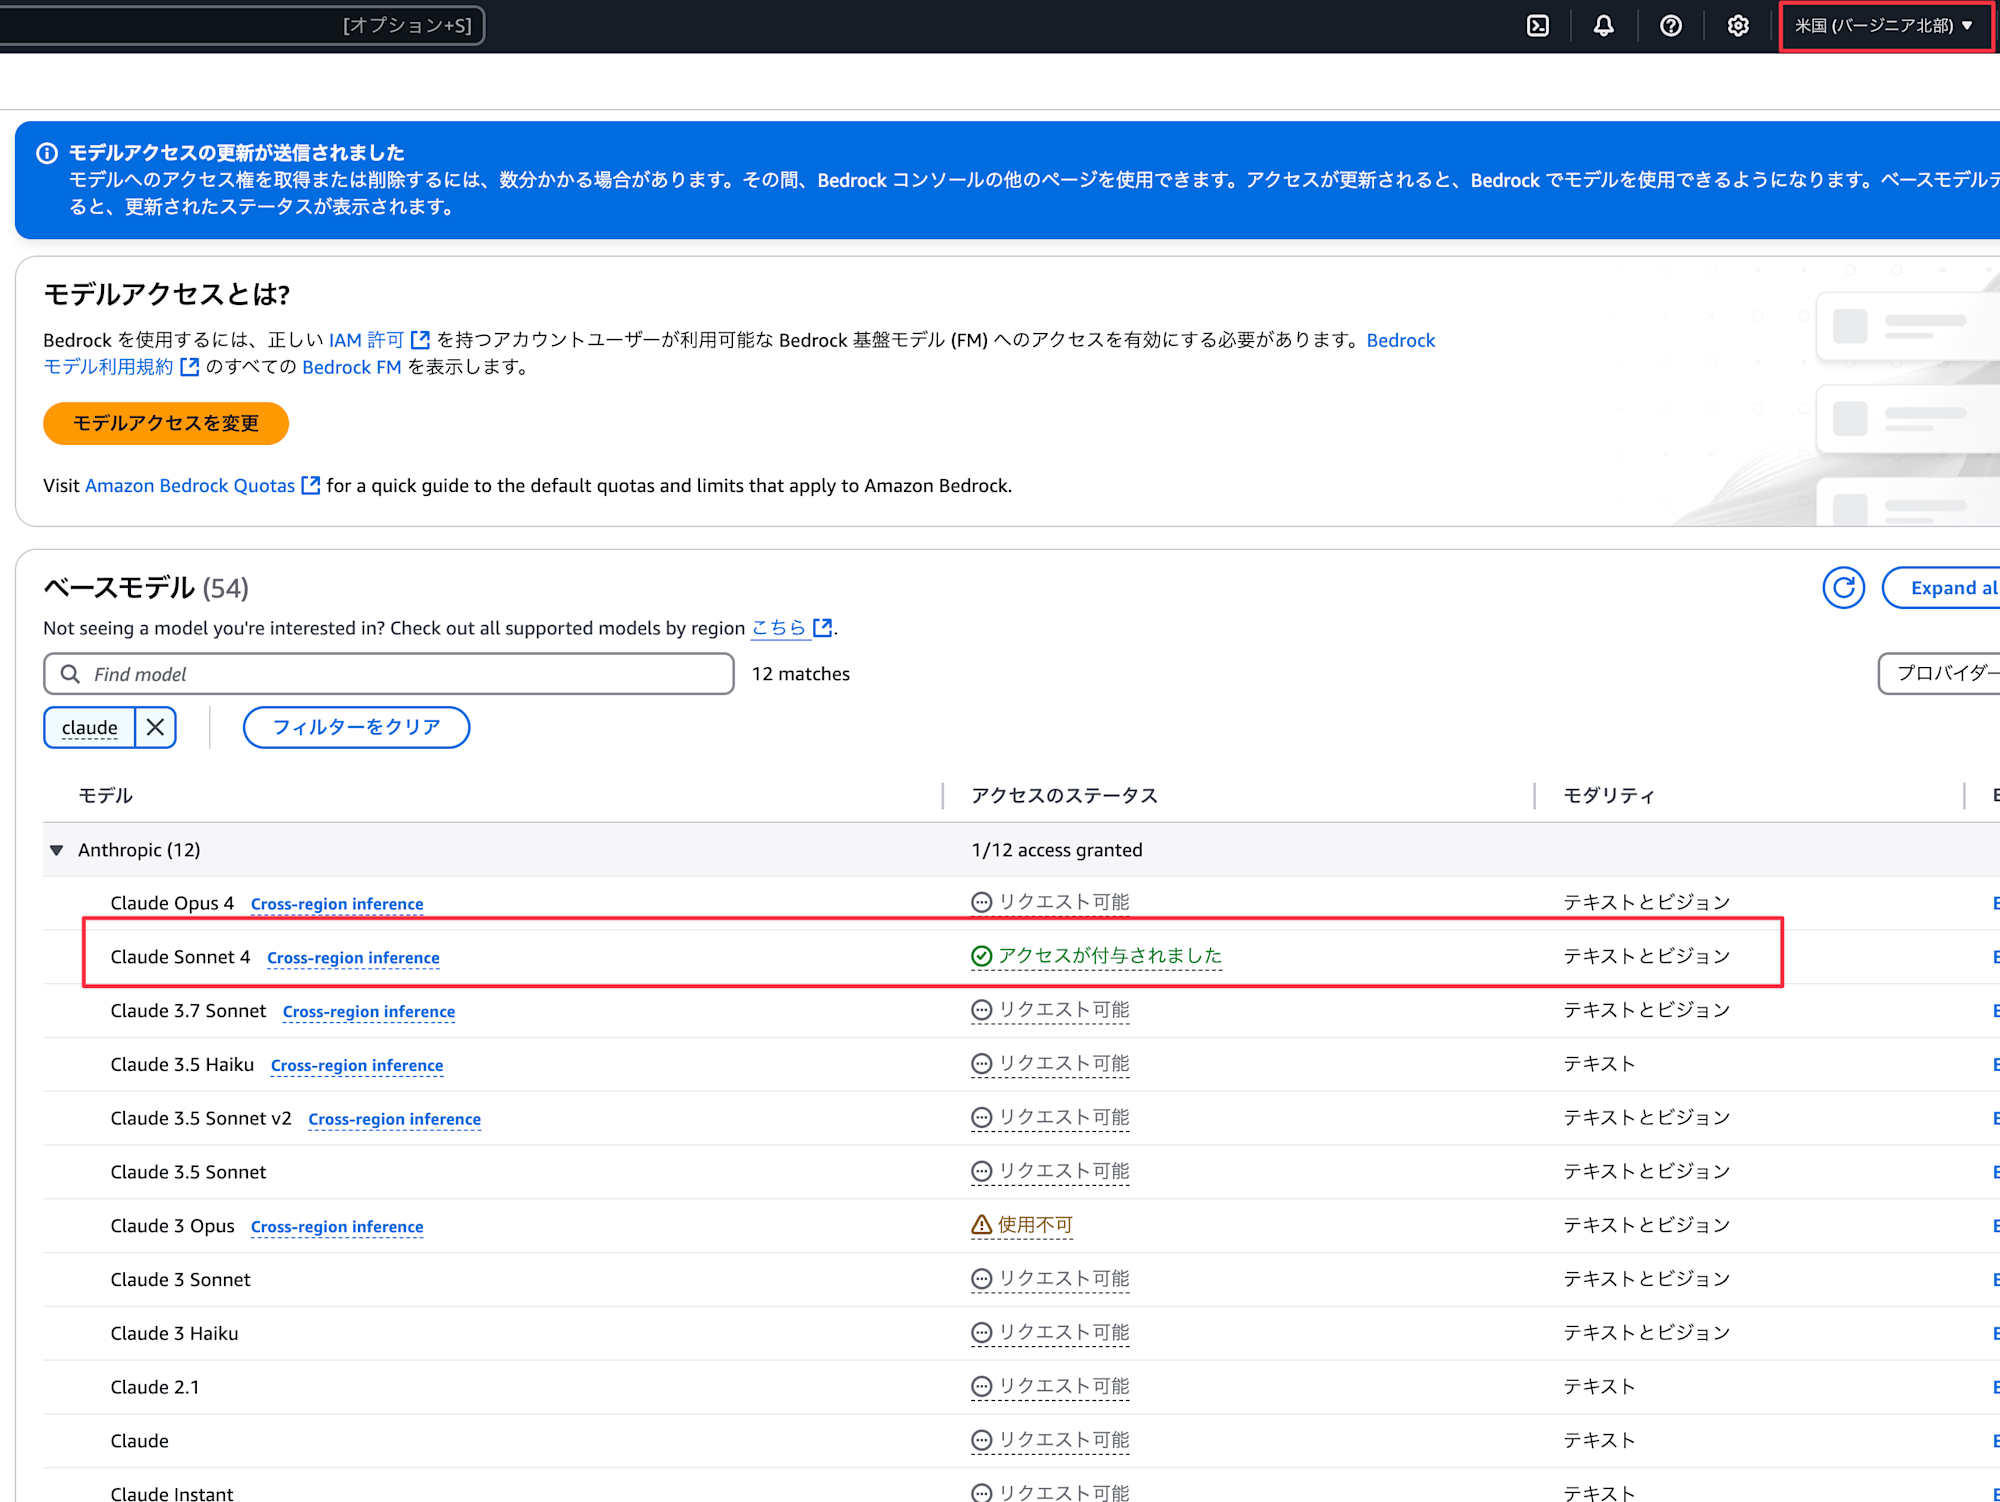Click リクエスト可能 status for Claude 3 Haiku
Screen dimensions: 2000x1502
coord(1050,1333)
